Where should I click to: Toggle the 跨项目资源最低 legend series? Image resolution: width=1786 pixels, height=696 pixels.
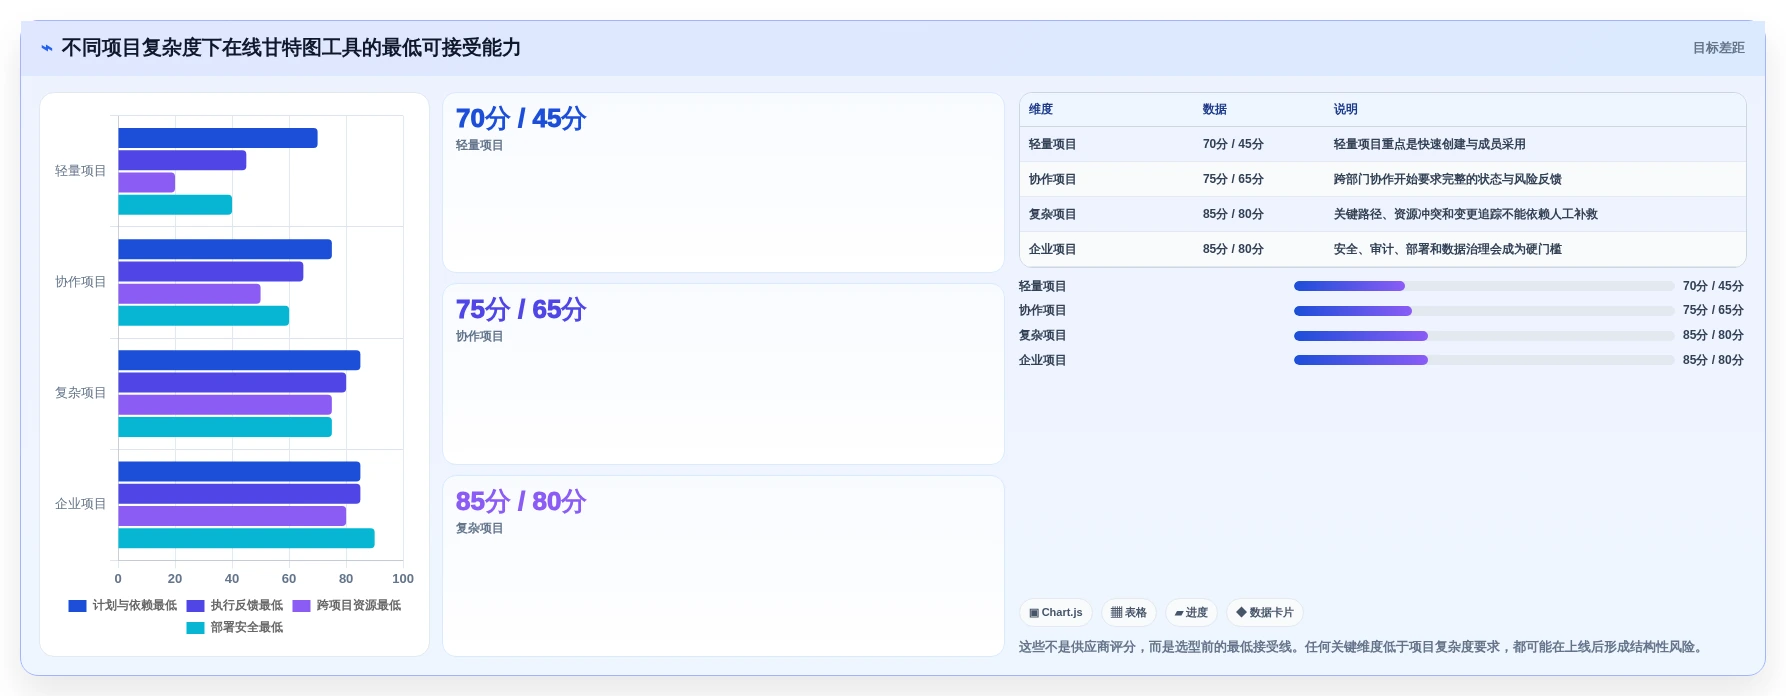347,605
